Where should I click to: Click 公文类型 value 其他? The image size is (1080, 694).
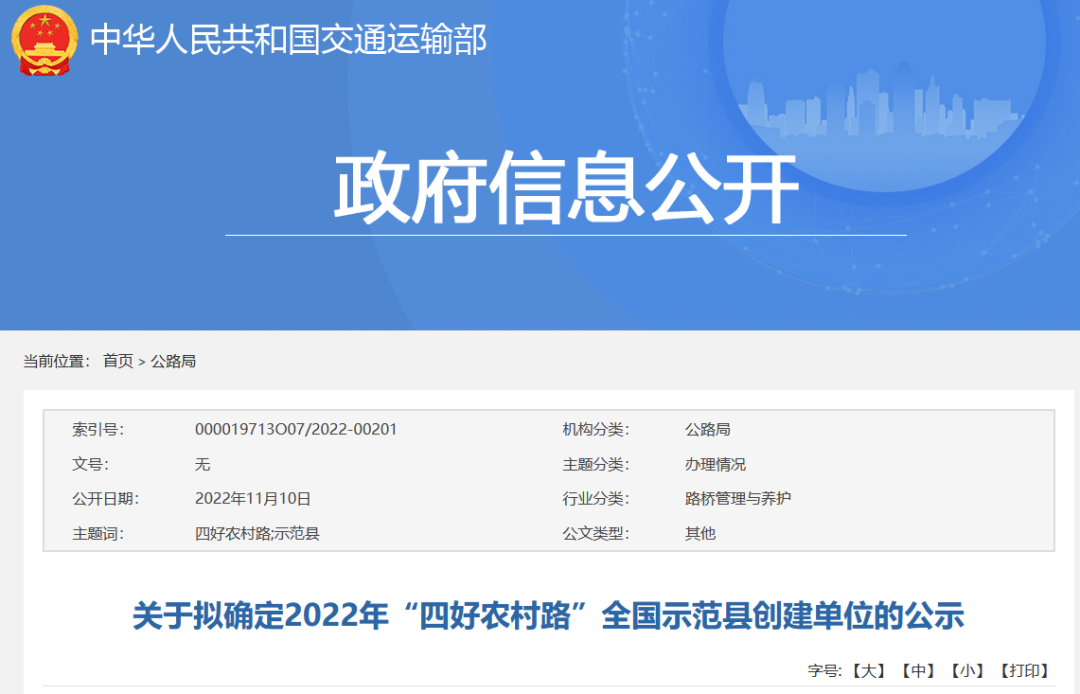click(x=700, y=534)
